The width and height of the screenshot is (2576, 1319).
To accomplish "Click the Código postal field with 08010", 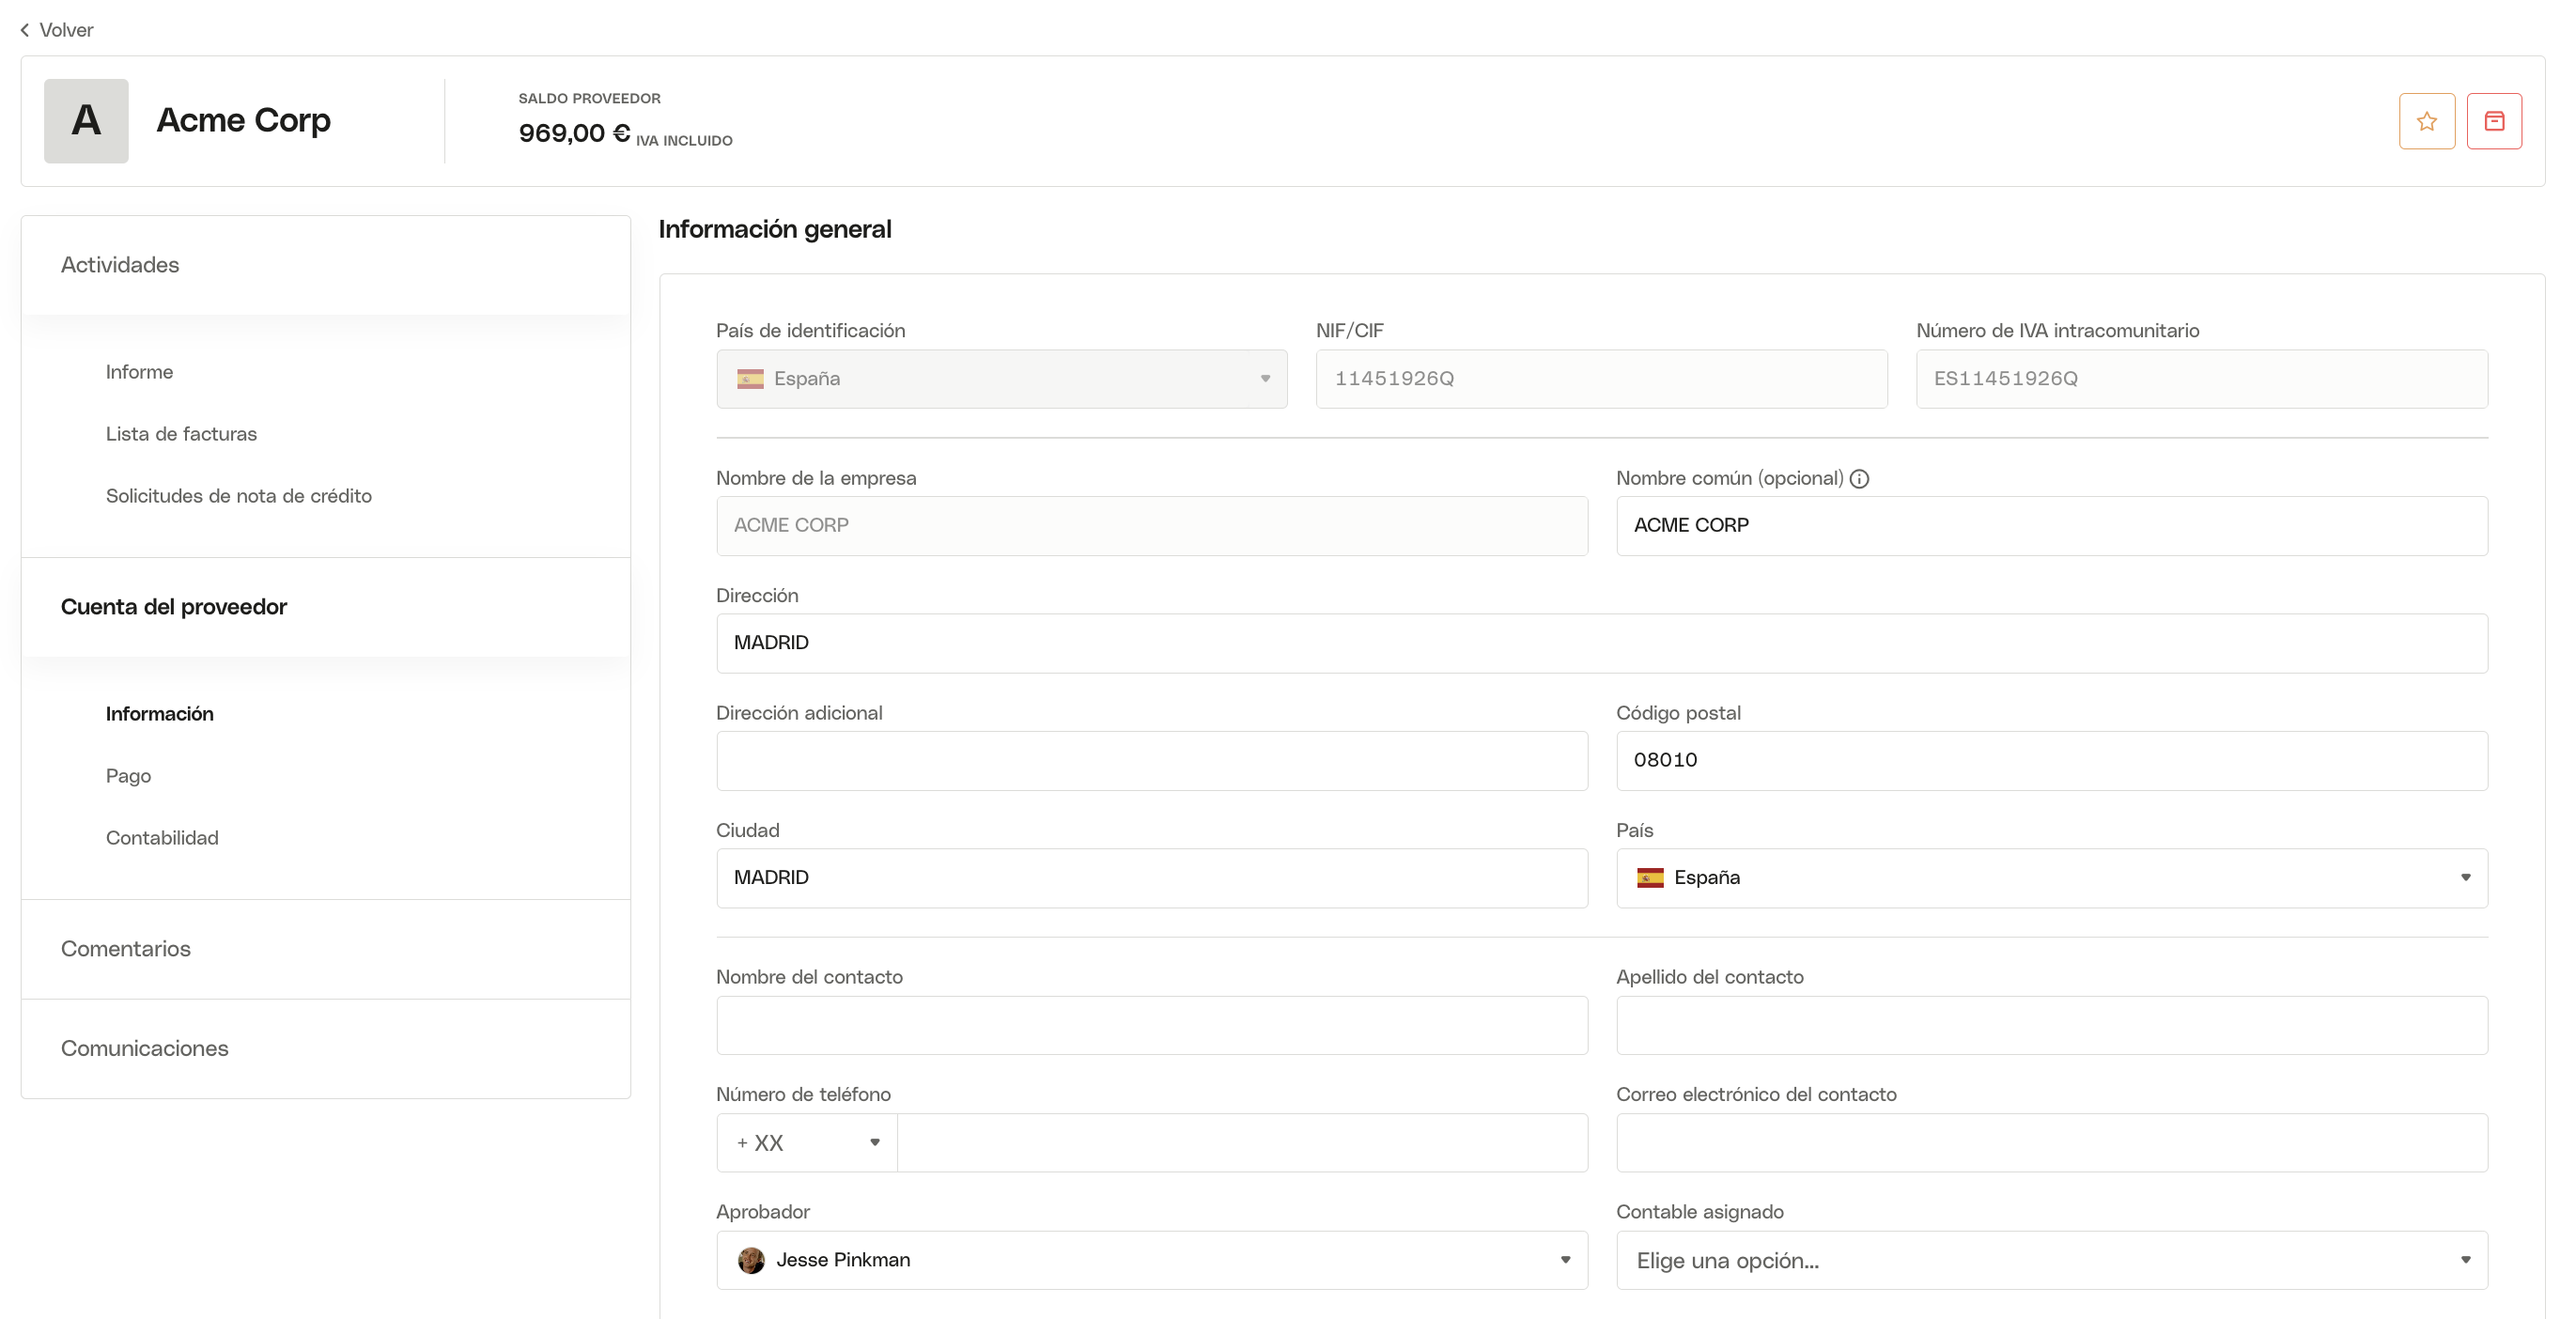I will point(2052,761).
